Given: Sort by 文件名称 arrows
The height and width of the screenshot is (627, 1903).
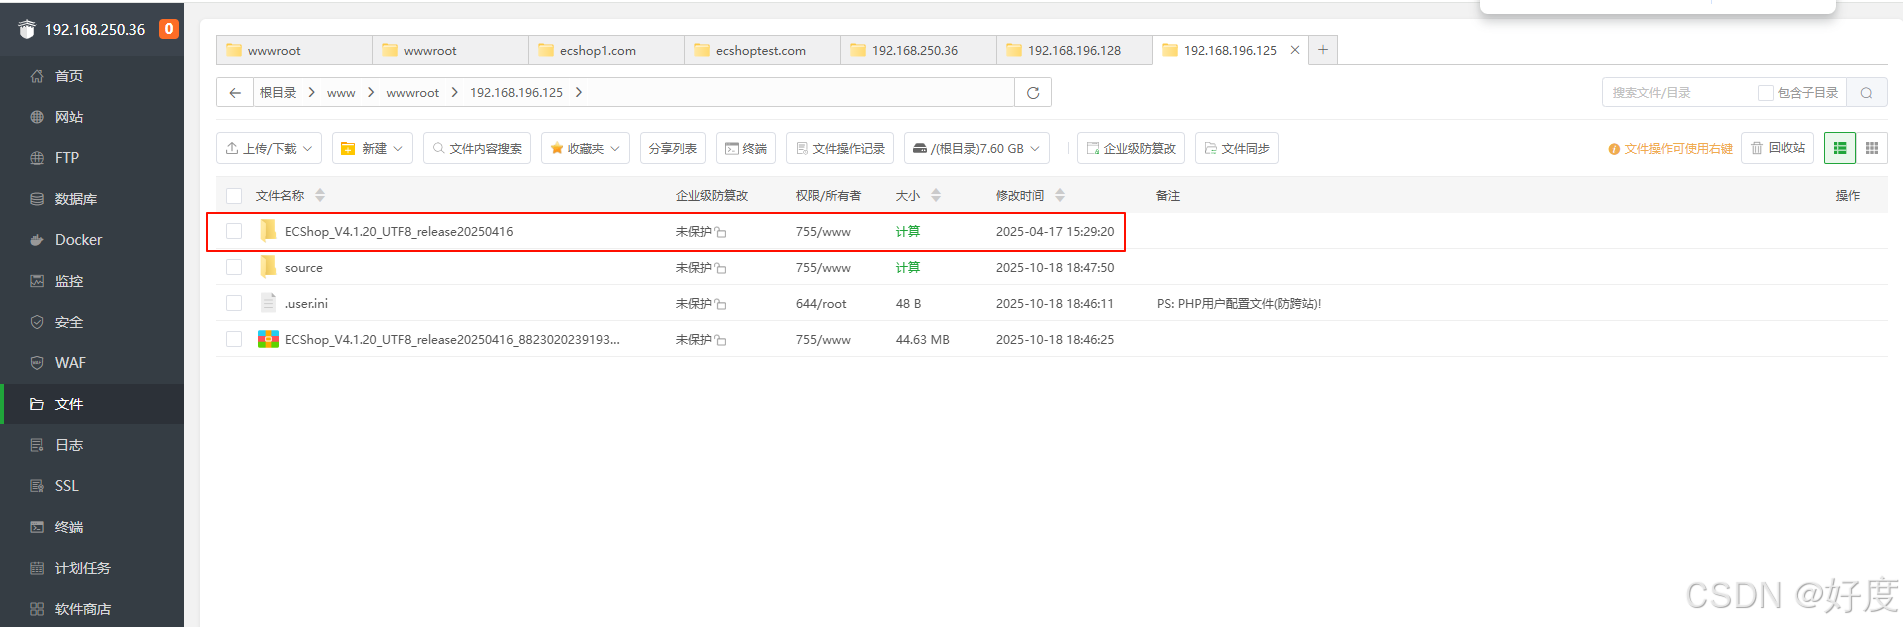Looking at the screenshot, I should pos(320,196).
